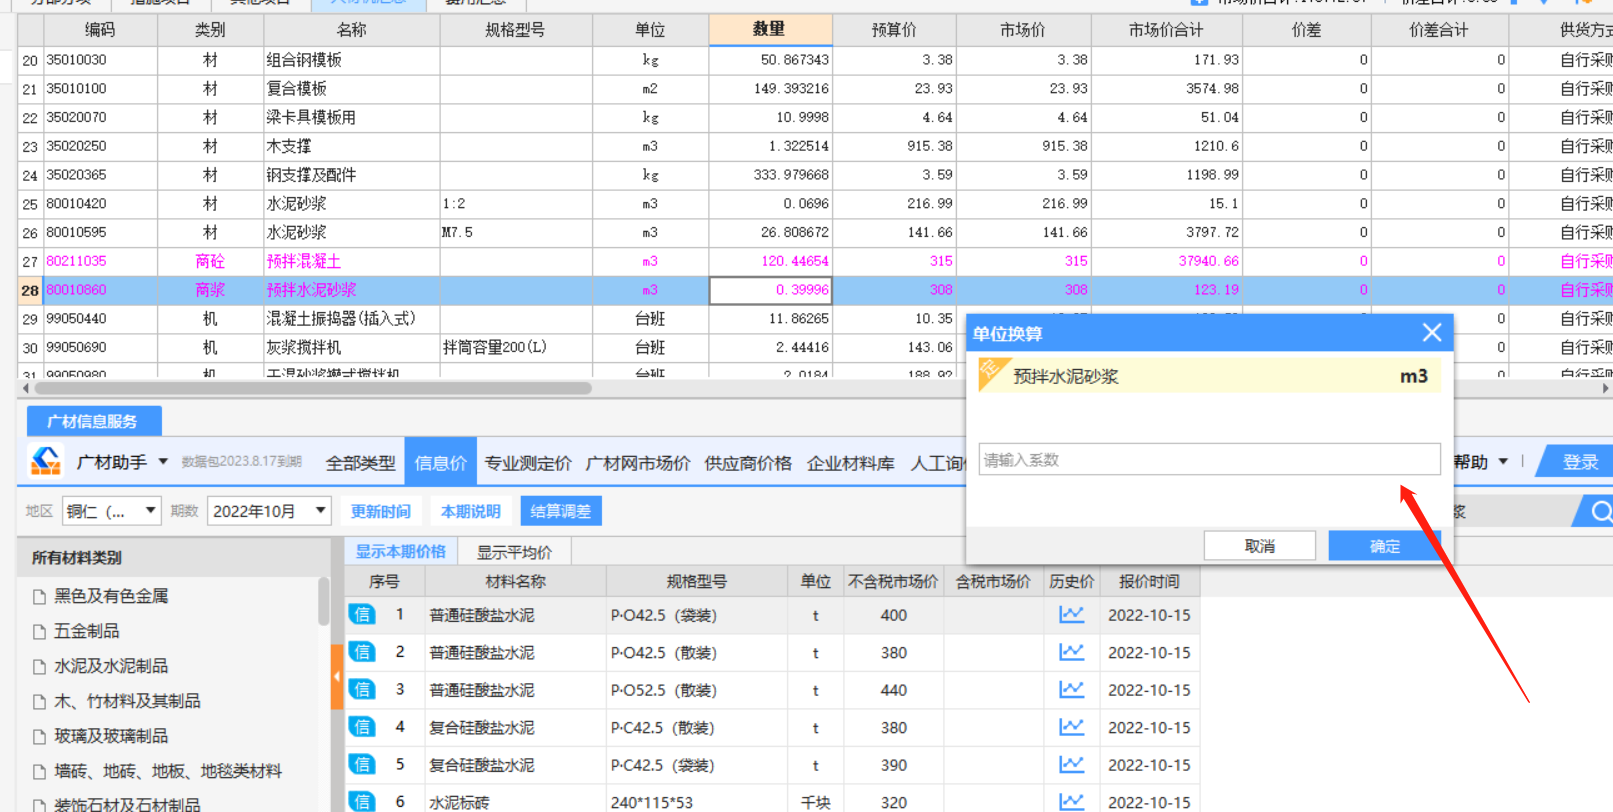Select the 显示平均价 tab
The image size is (1613, 812).
(514, 552)
